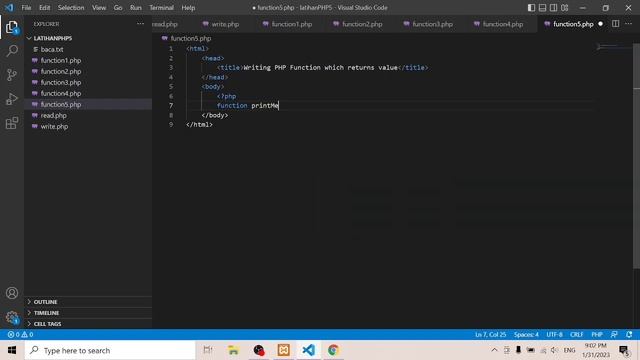
Task: Show hidden system tray icons
Action: 494,350
